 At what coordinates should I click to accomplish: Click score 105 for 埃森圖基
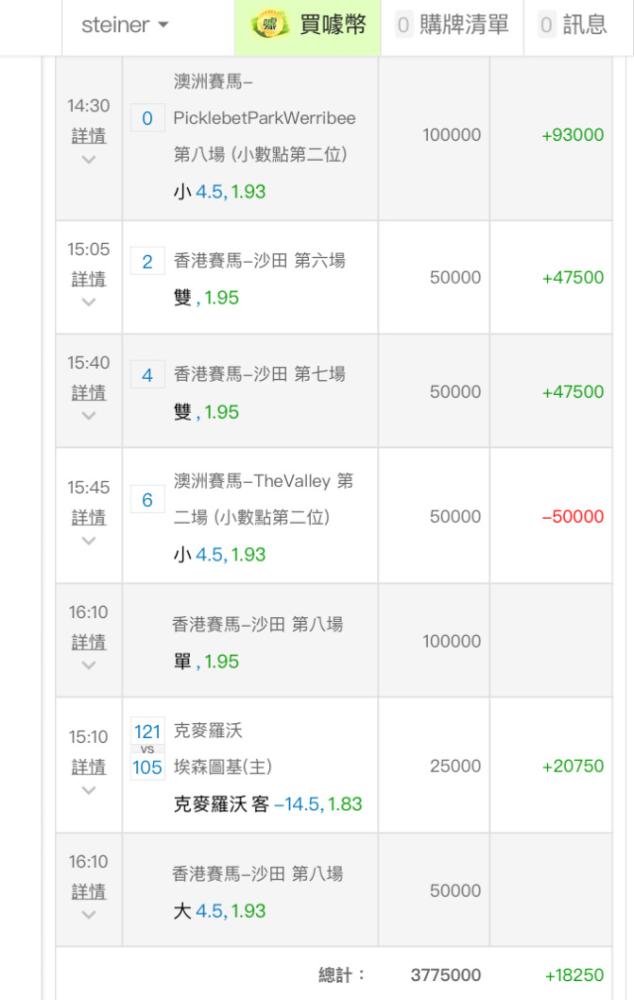(x=147, y=768)
